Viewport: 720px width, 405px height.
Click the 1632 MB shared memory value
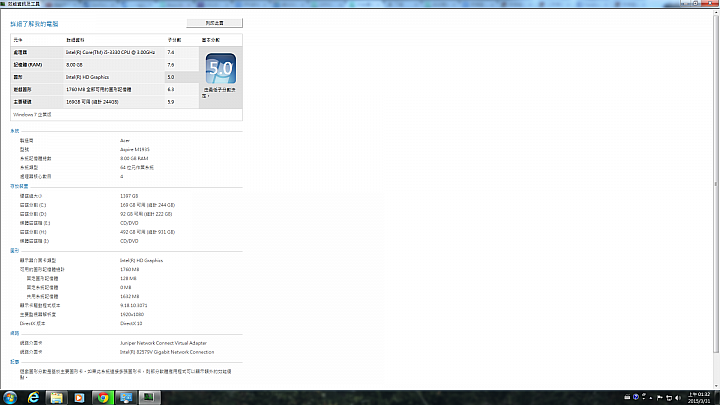click(x=129, y=297)
